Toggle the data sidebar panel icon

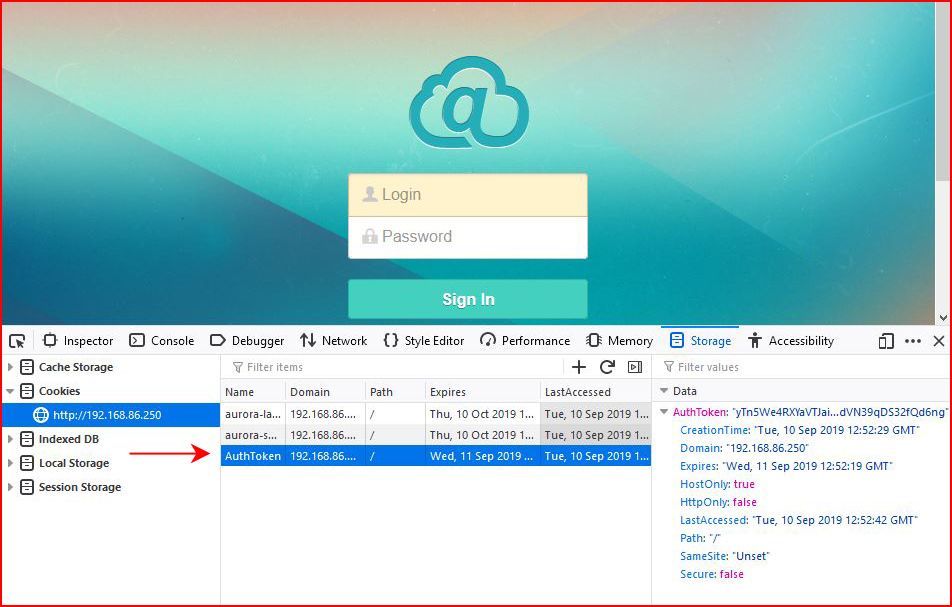coord(635,367)
